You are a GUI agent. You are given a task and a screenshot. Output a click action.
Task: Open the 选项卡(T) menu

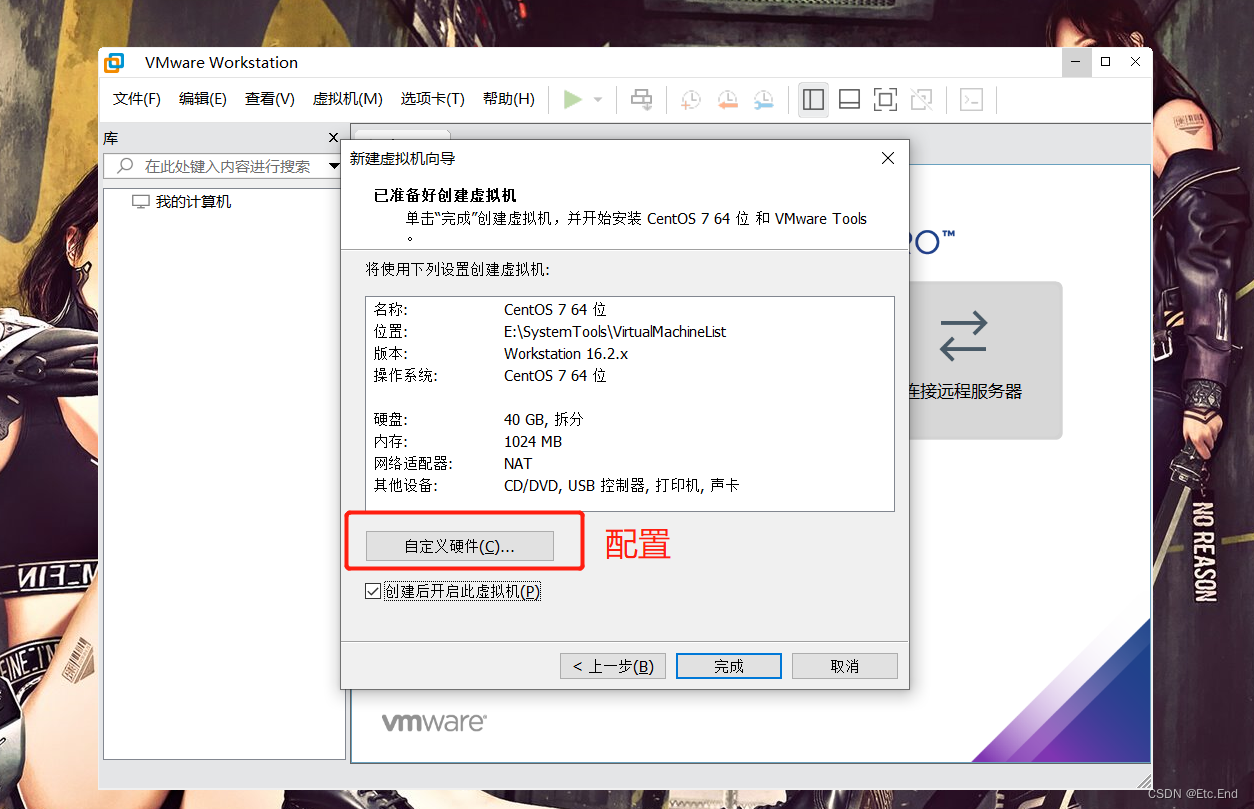pos(433,99)
